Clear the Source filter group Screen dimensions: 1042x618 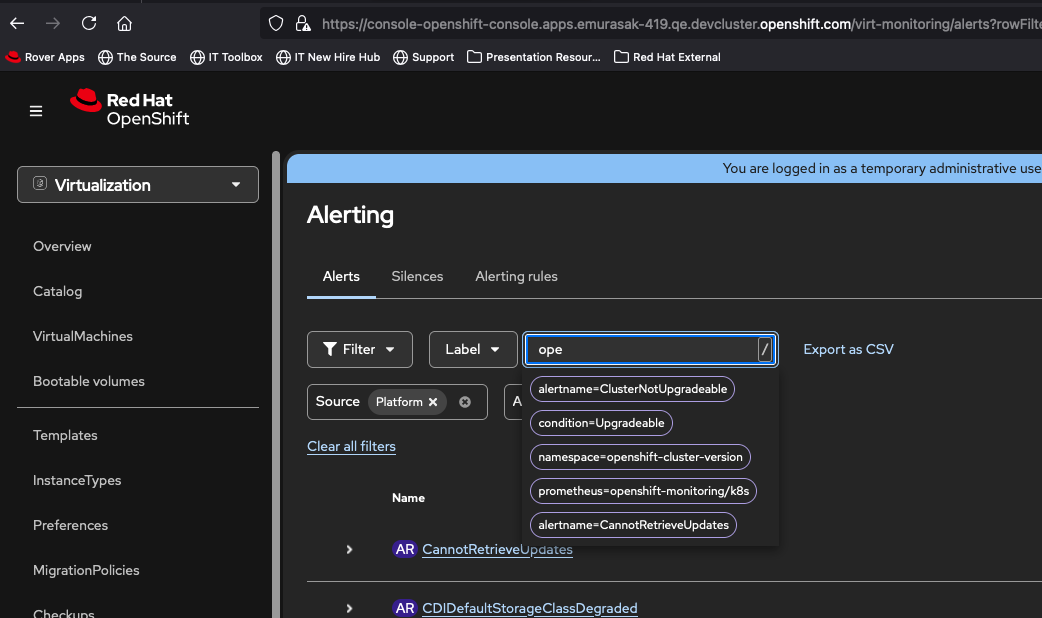pos(465,402)
